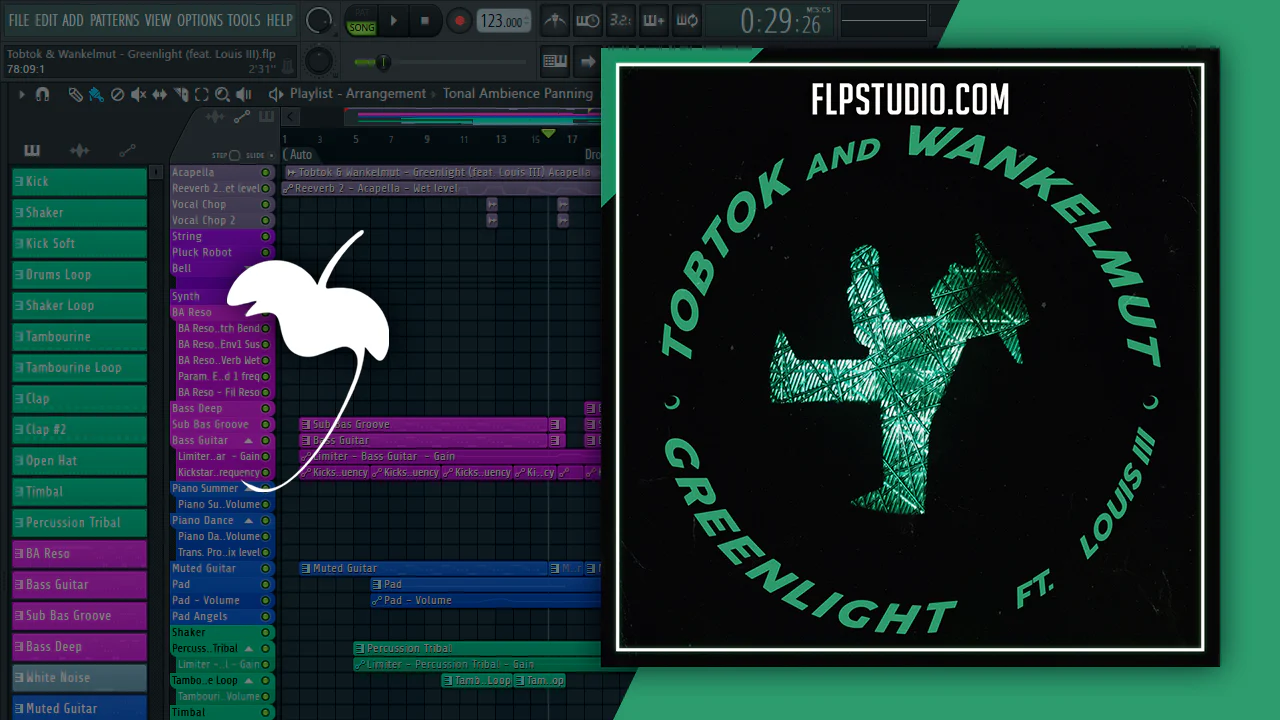This screenshot has height=720, width=1280.
Task: Click the wait-for-input icon beside the metronome
Action: coord(588,20)
